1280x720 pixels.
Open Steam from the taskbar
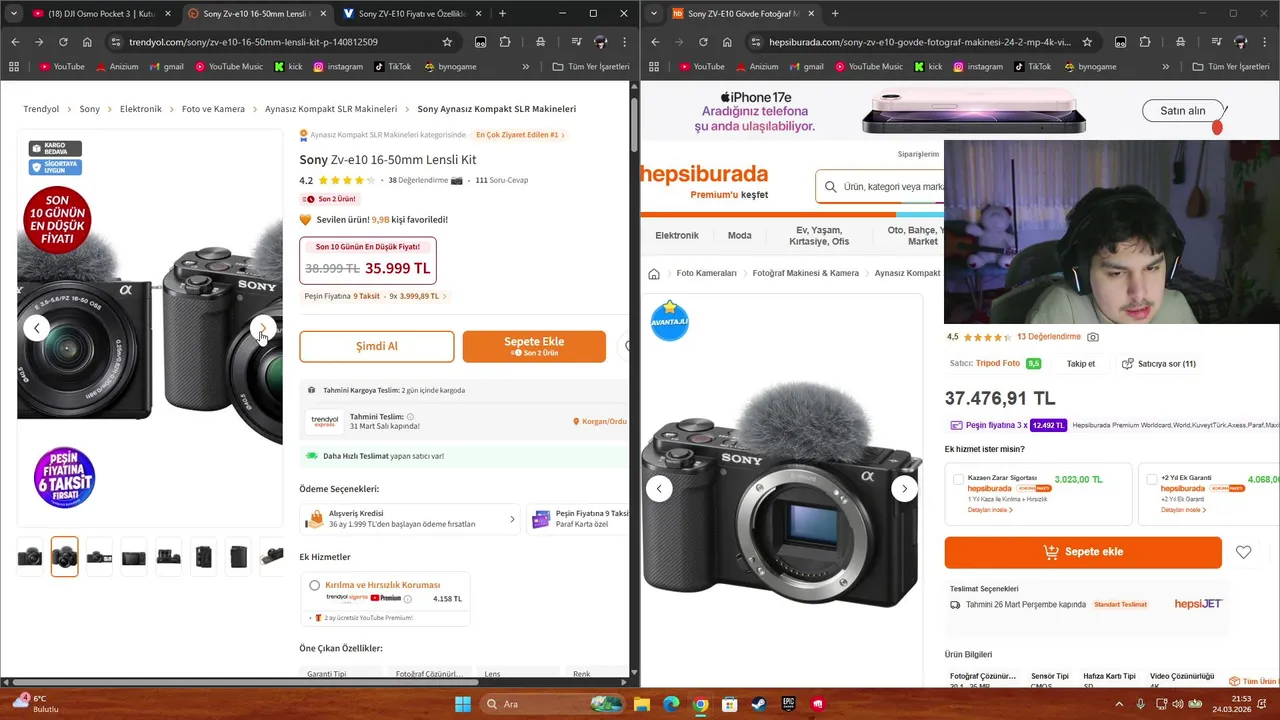click(x=758, y=704)
